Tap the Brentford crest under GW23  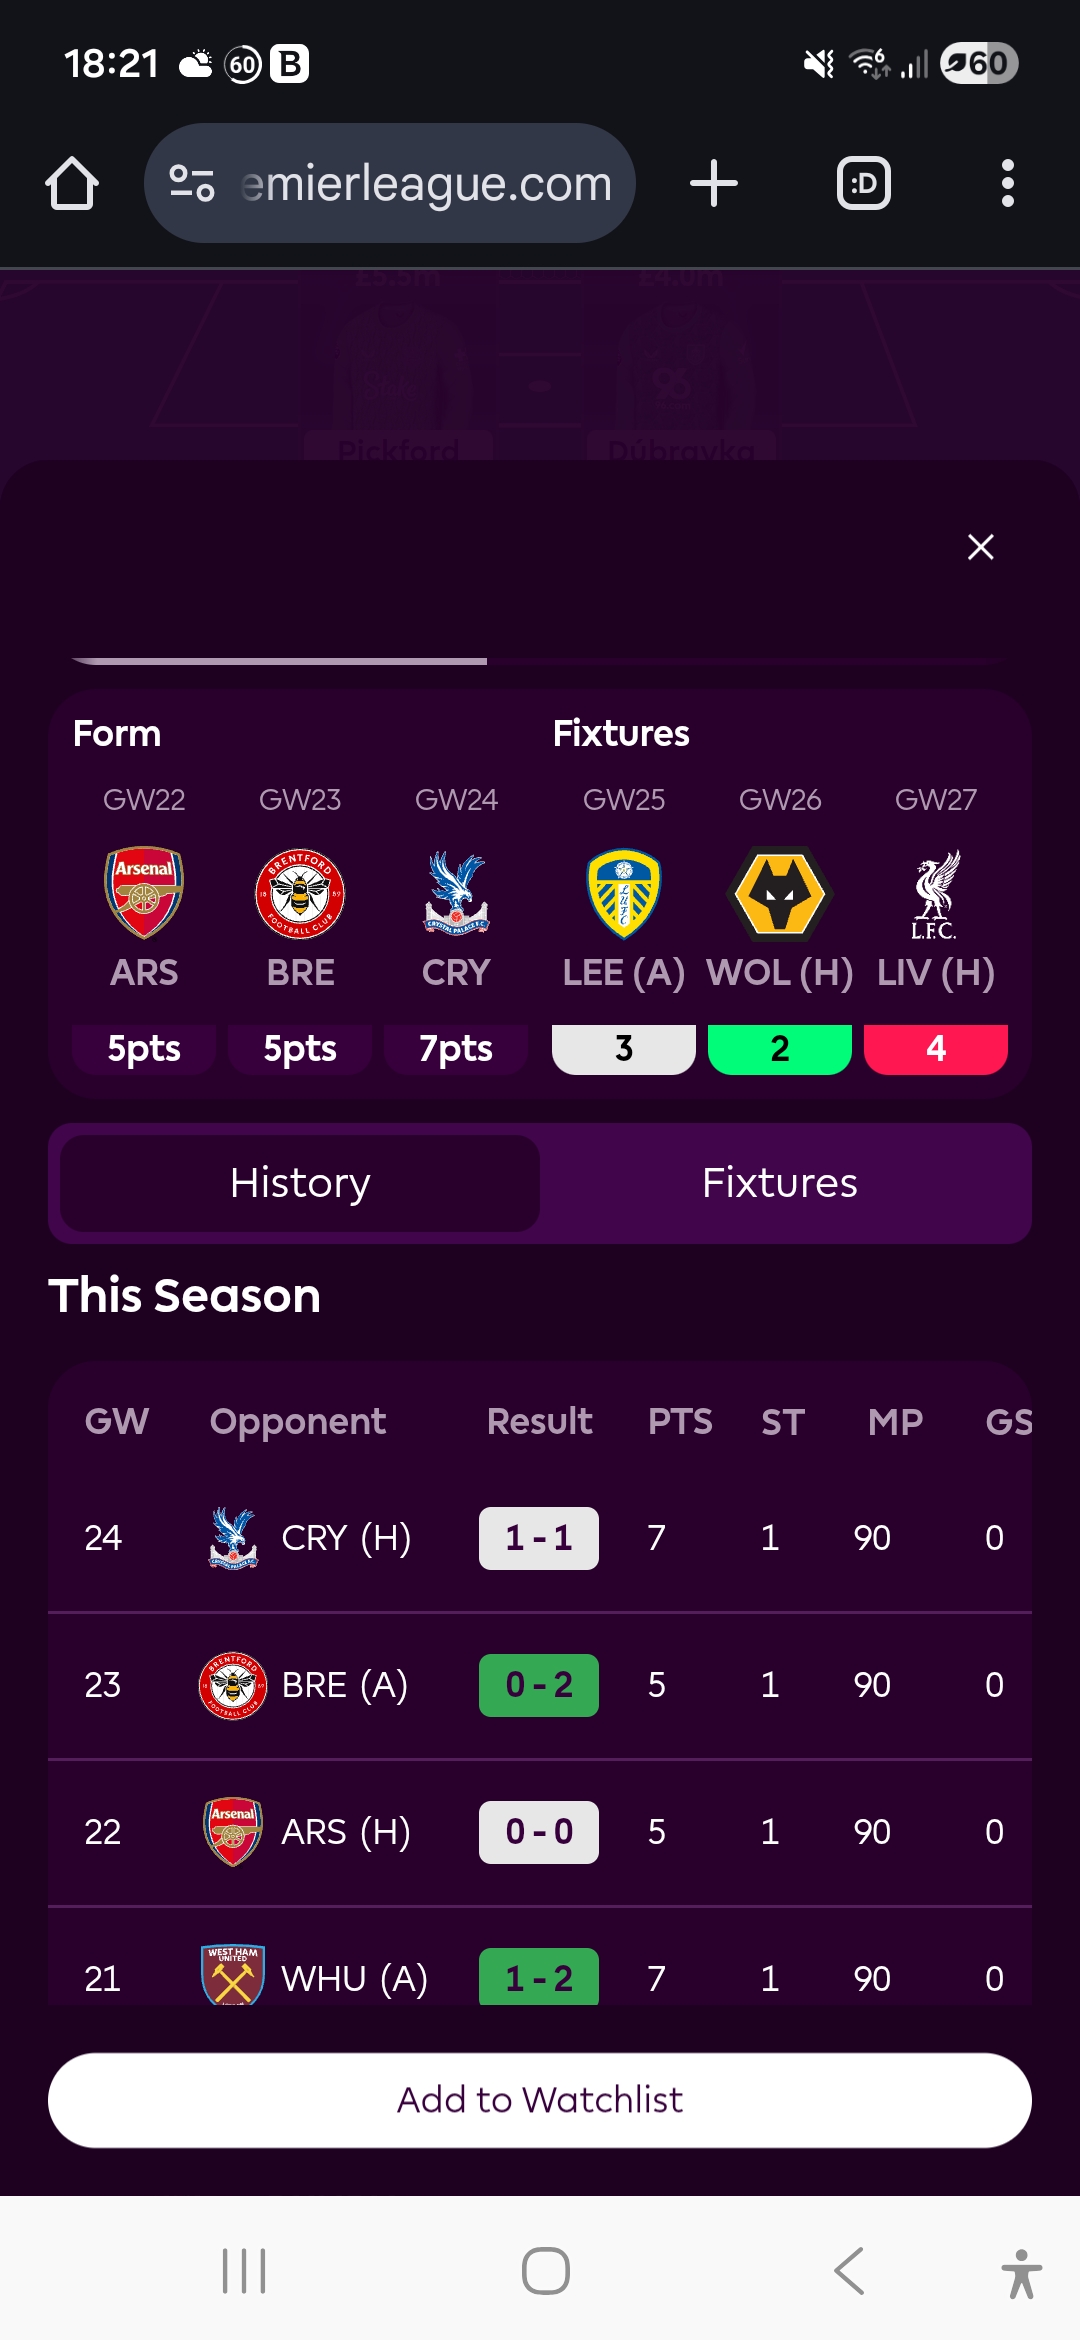point(300,893)
